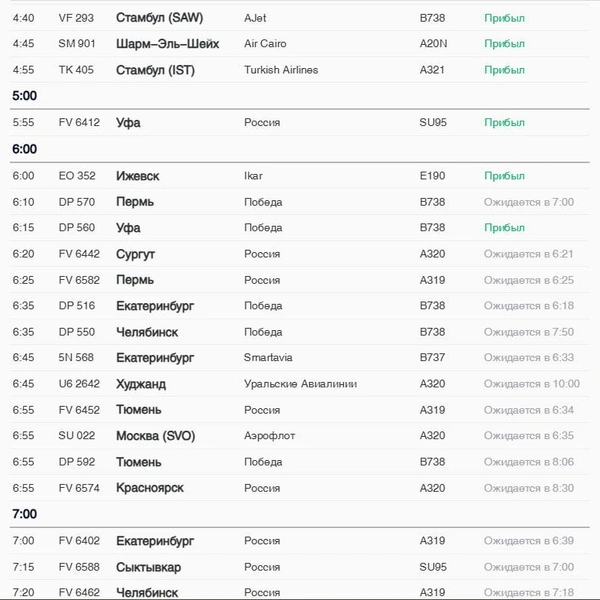Select Ikar flight EO 352 from Ижевск
Screen dimensions: 600x600
click(300, 176)
